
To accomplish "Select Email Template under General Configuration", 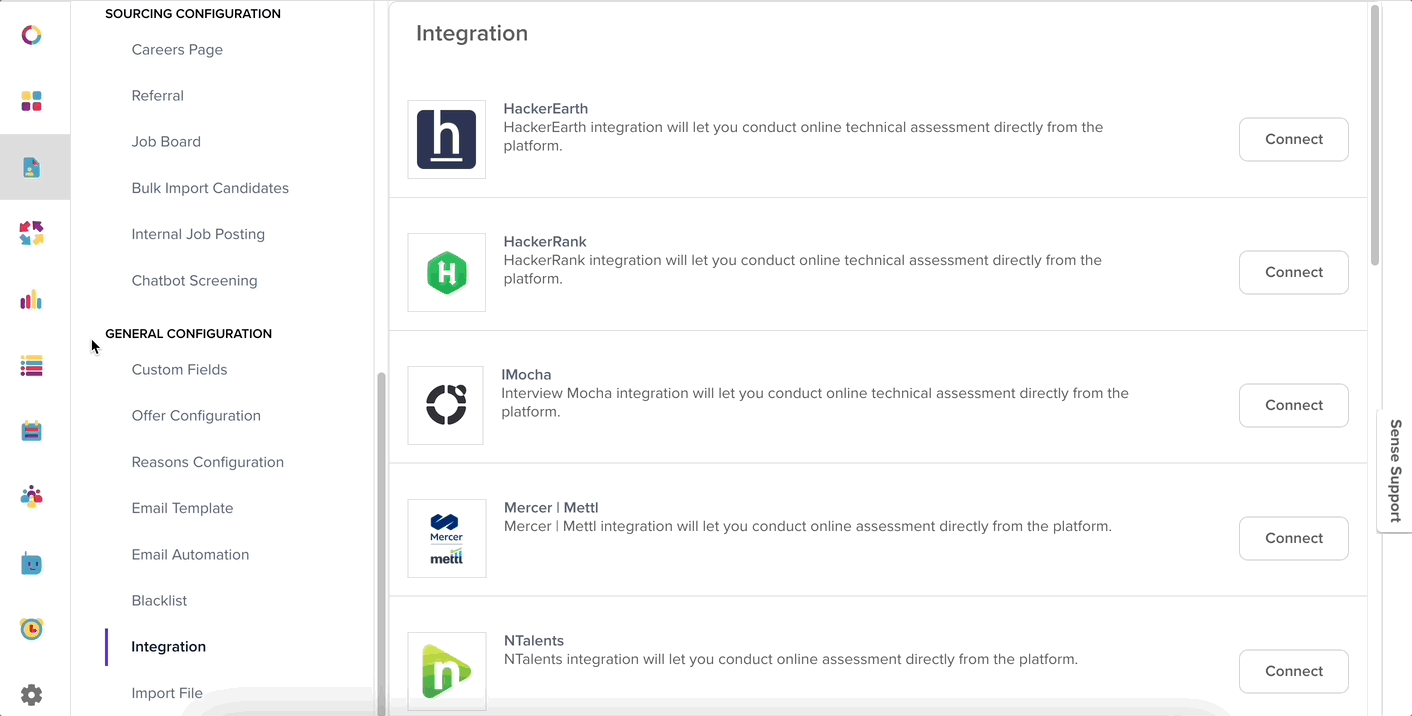I will click(x=182, y=508).
